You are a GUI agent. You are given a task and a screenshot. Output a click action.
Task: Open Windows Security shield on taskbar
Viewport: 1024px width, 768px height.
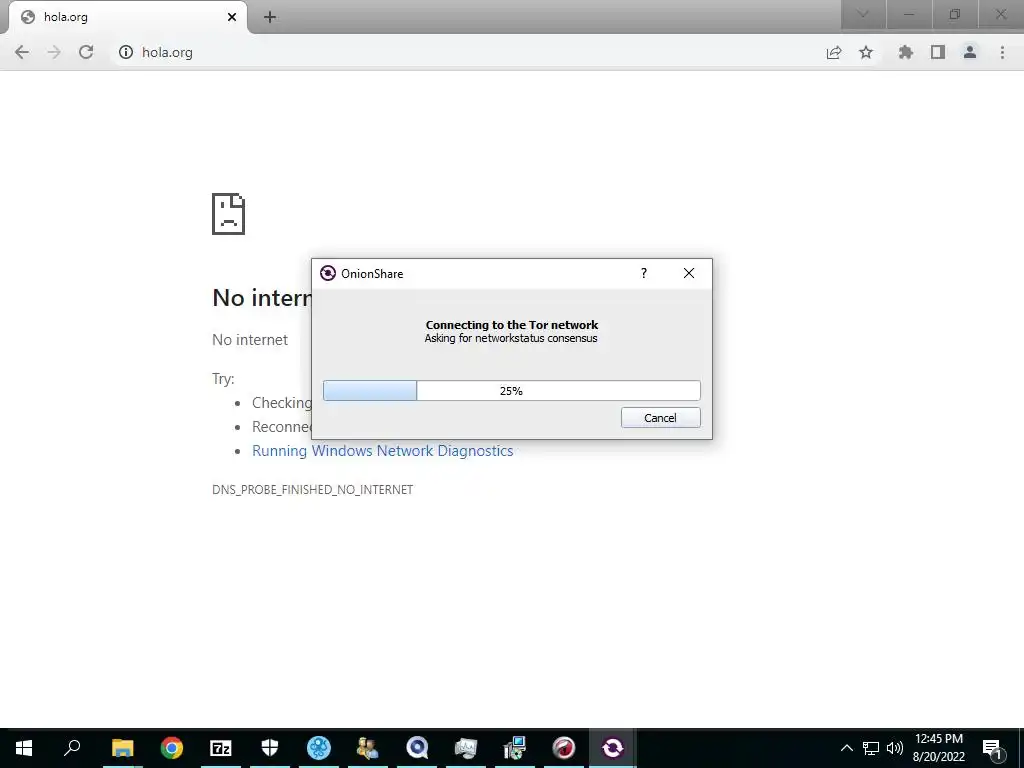[270, 748]
